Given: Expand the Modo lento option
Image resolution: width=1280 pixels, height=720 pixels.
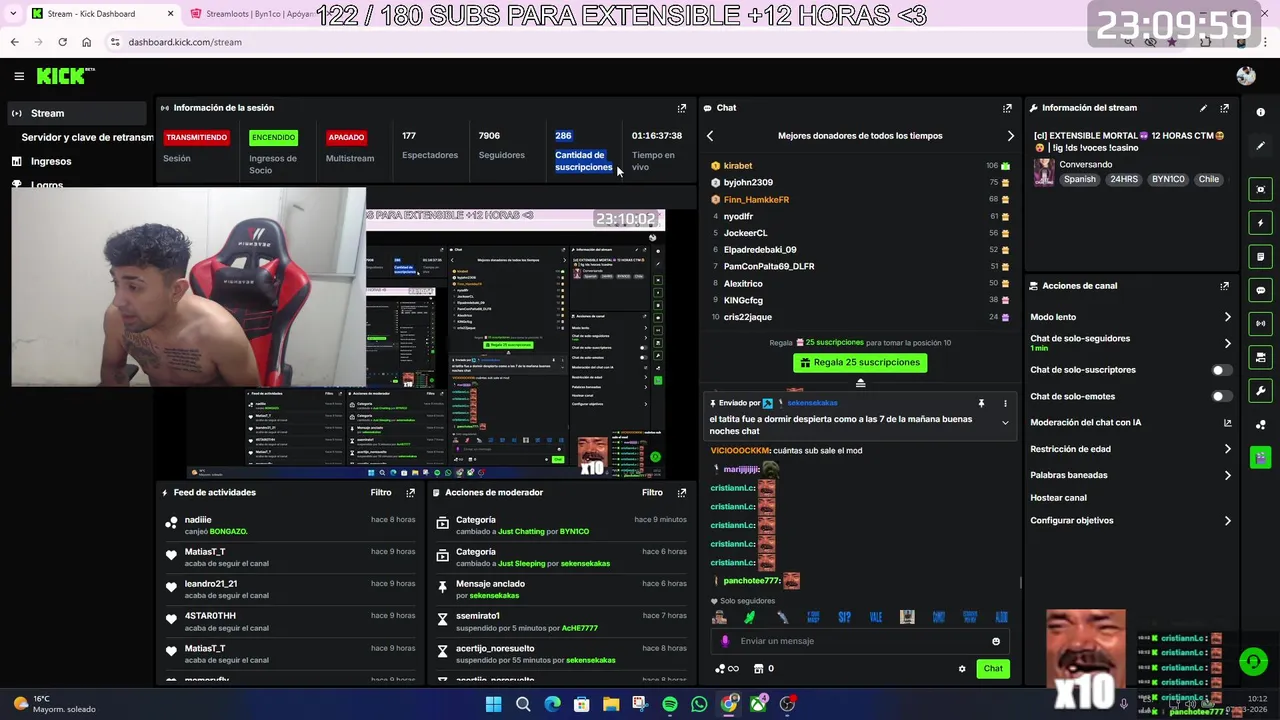Looking at the screenshot, I should (1227, 317).
